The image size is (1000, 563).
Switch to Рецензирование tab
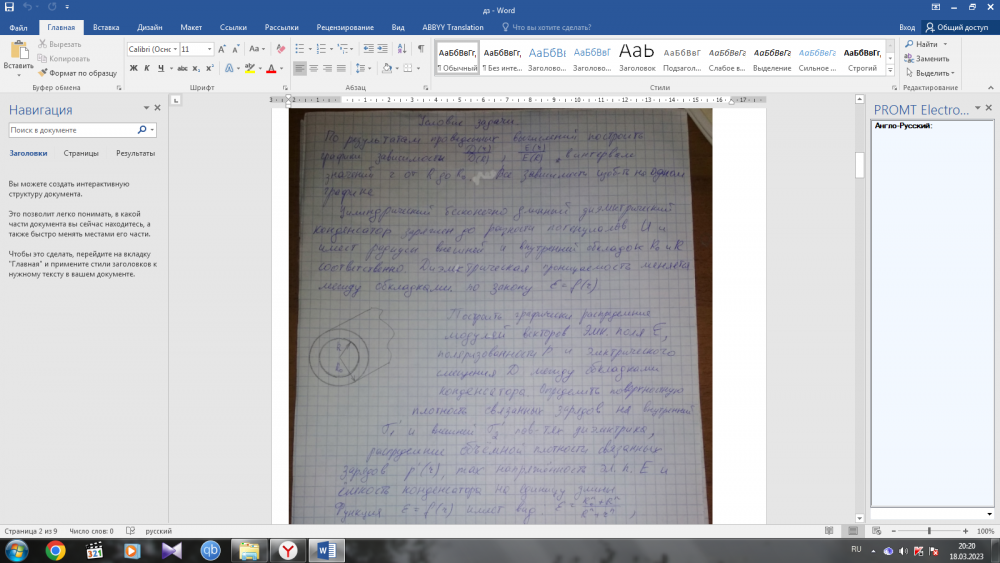click(x=345, y=27)
